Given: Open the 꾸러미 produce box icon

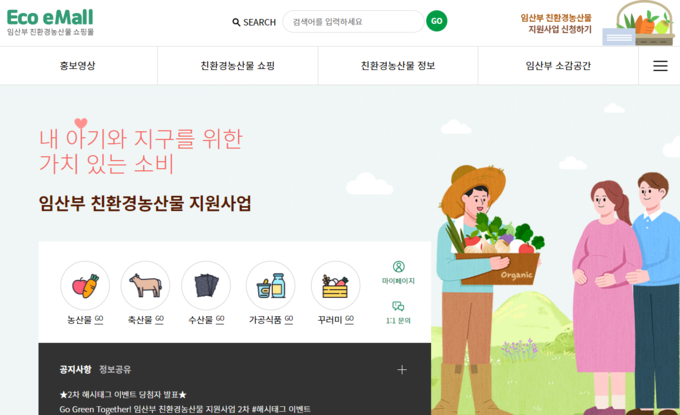Looking at the screenshot, I should click(336, 286).
